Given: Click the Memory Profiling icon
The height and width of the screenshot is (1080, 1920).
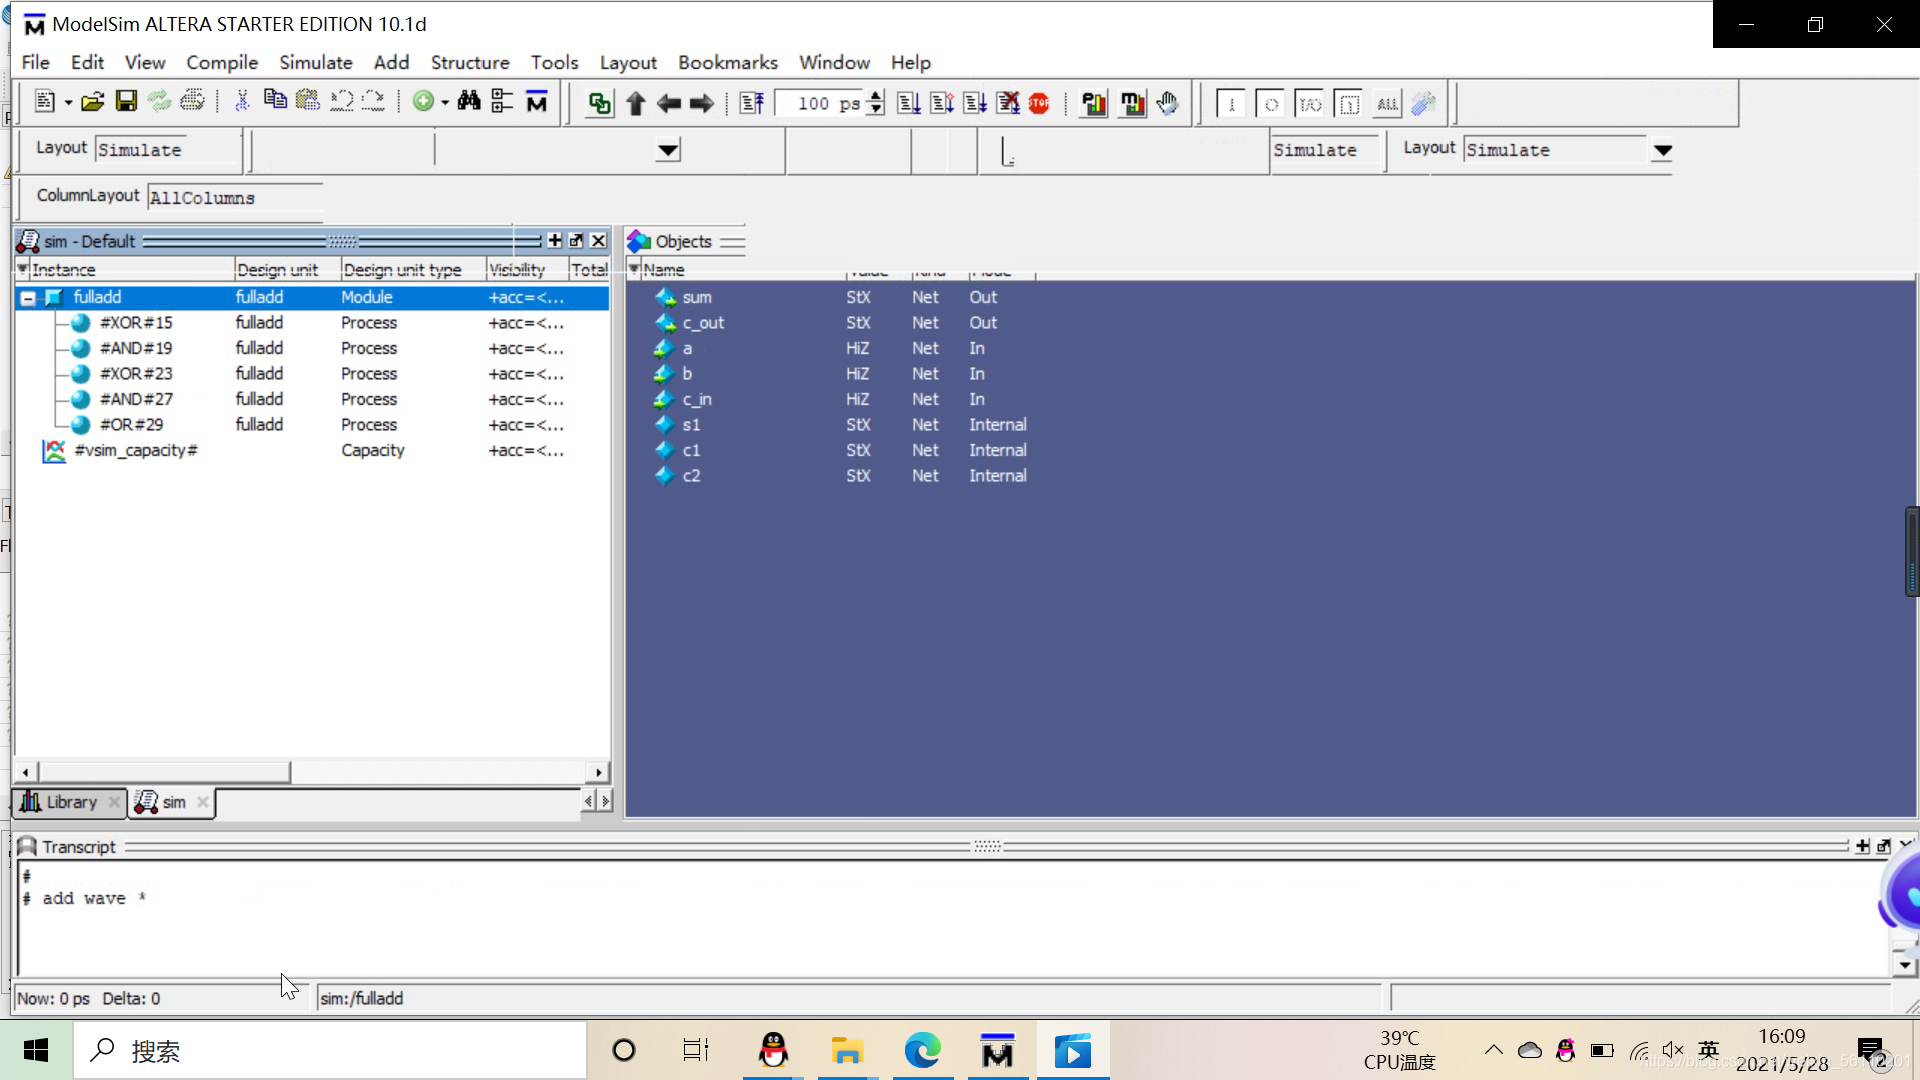Looking at the screenshot, I should [x=1132, y=103].
